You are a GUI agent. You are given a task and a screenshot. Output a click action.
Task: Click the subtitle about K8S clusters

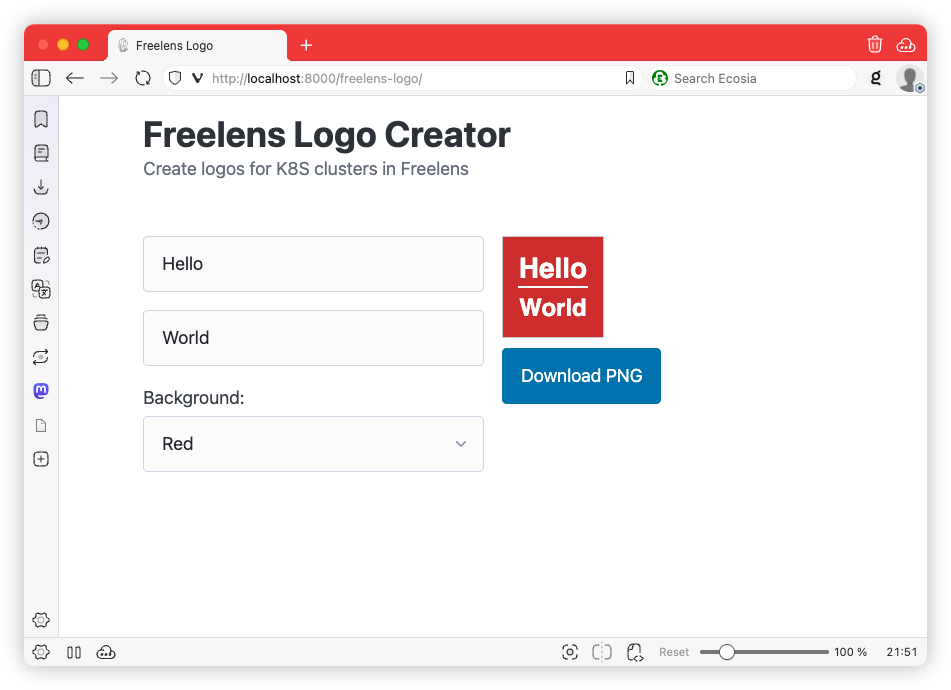pos(306,169)
